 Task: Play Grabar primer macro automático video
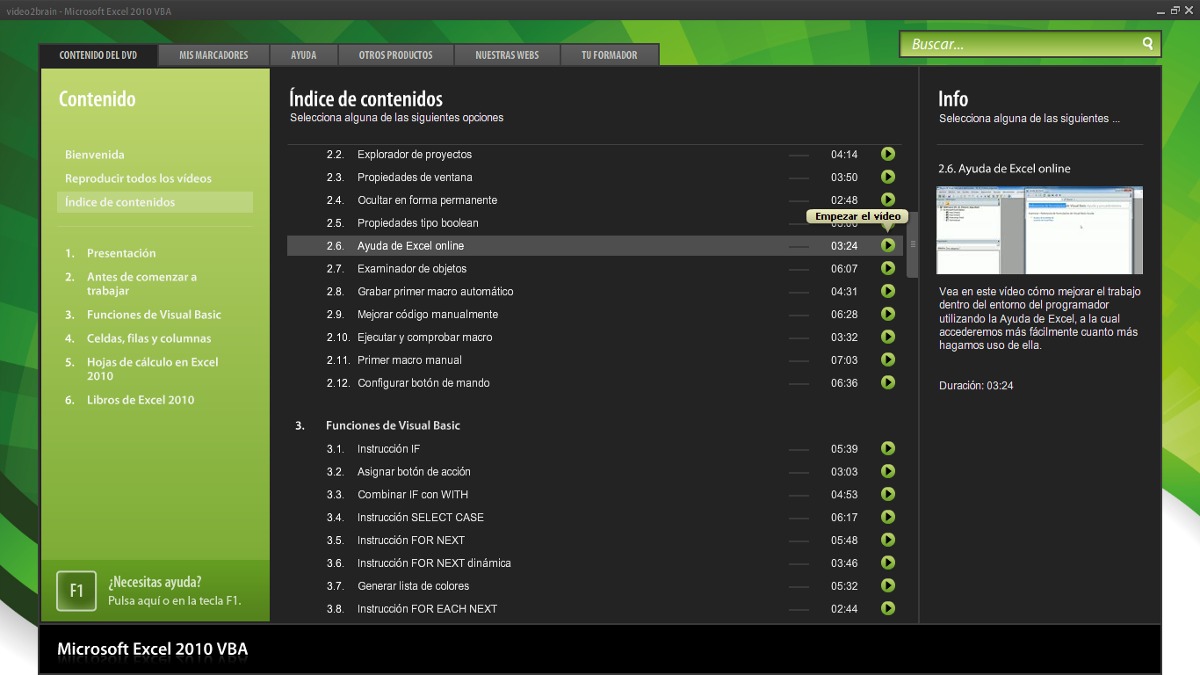click(888, 291)
